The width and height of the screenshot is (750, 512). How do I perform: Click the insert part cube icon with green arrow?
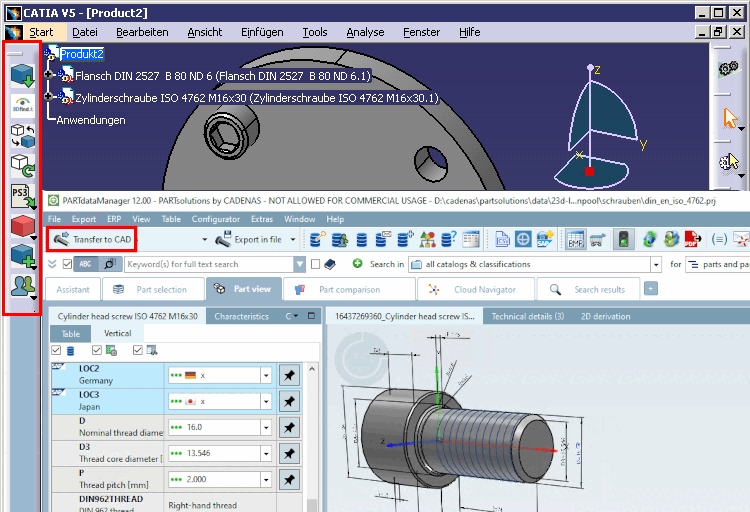(21, 75)
